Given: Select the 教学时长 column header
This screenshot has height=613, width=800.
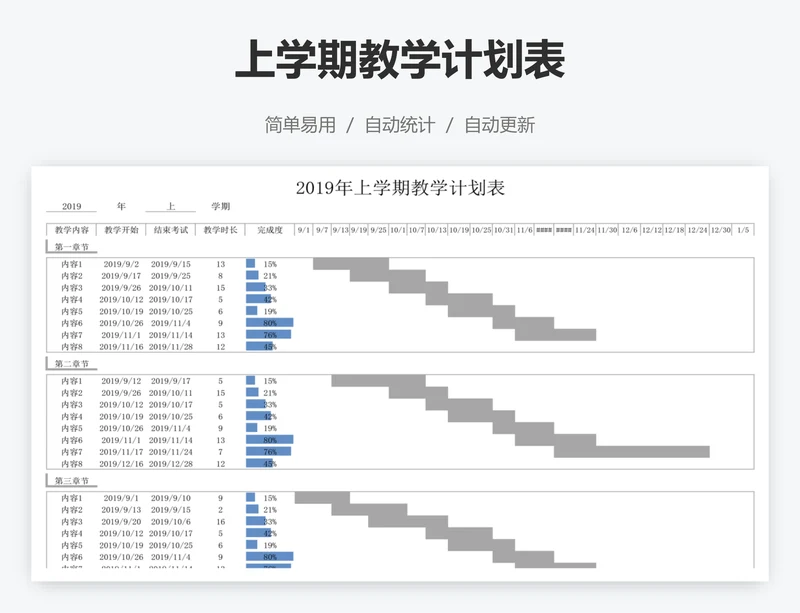Looking at the screenshot, I should (220, 230).
